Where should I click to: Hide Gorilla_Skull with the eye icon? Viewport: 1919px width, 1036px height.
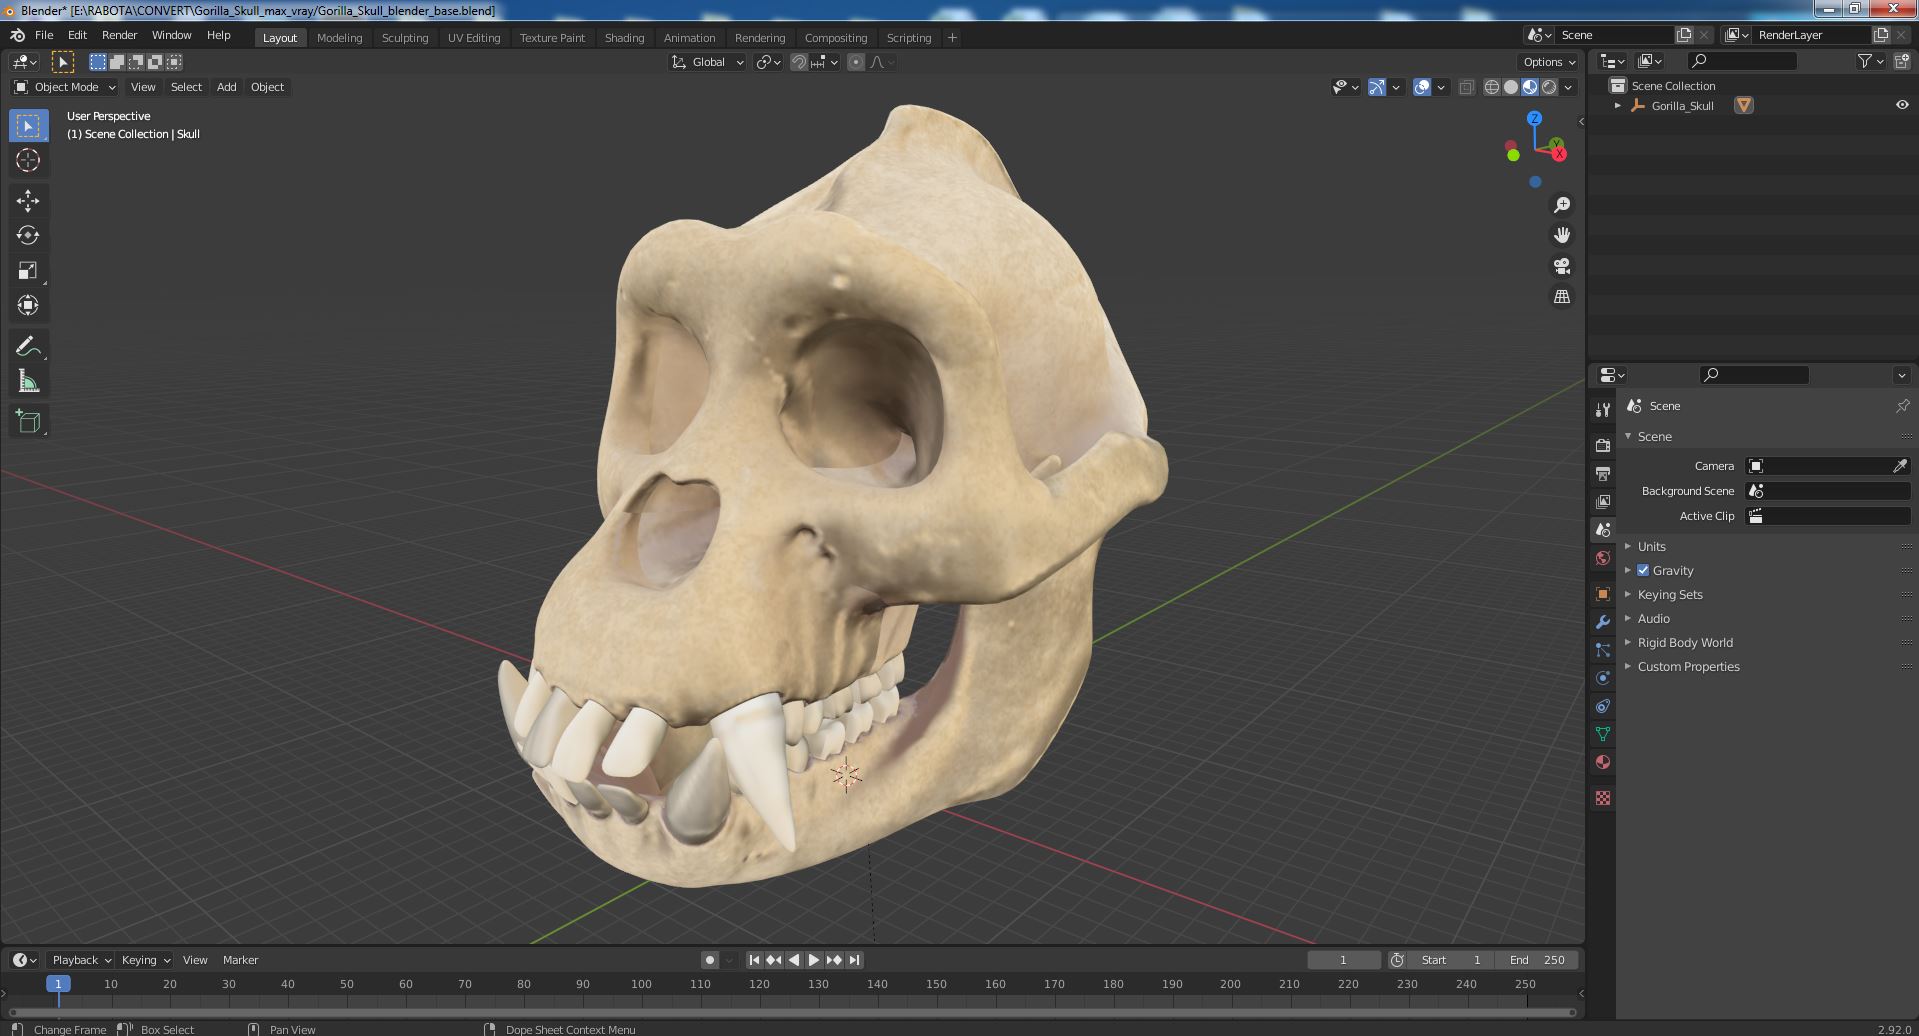(x=1901, y=105)
